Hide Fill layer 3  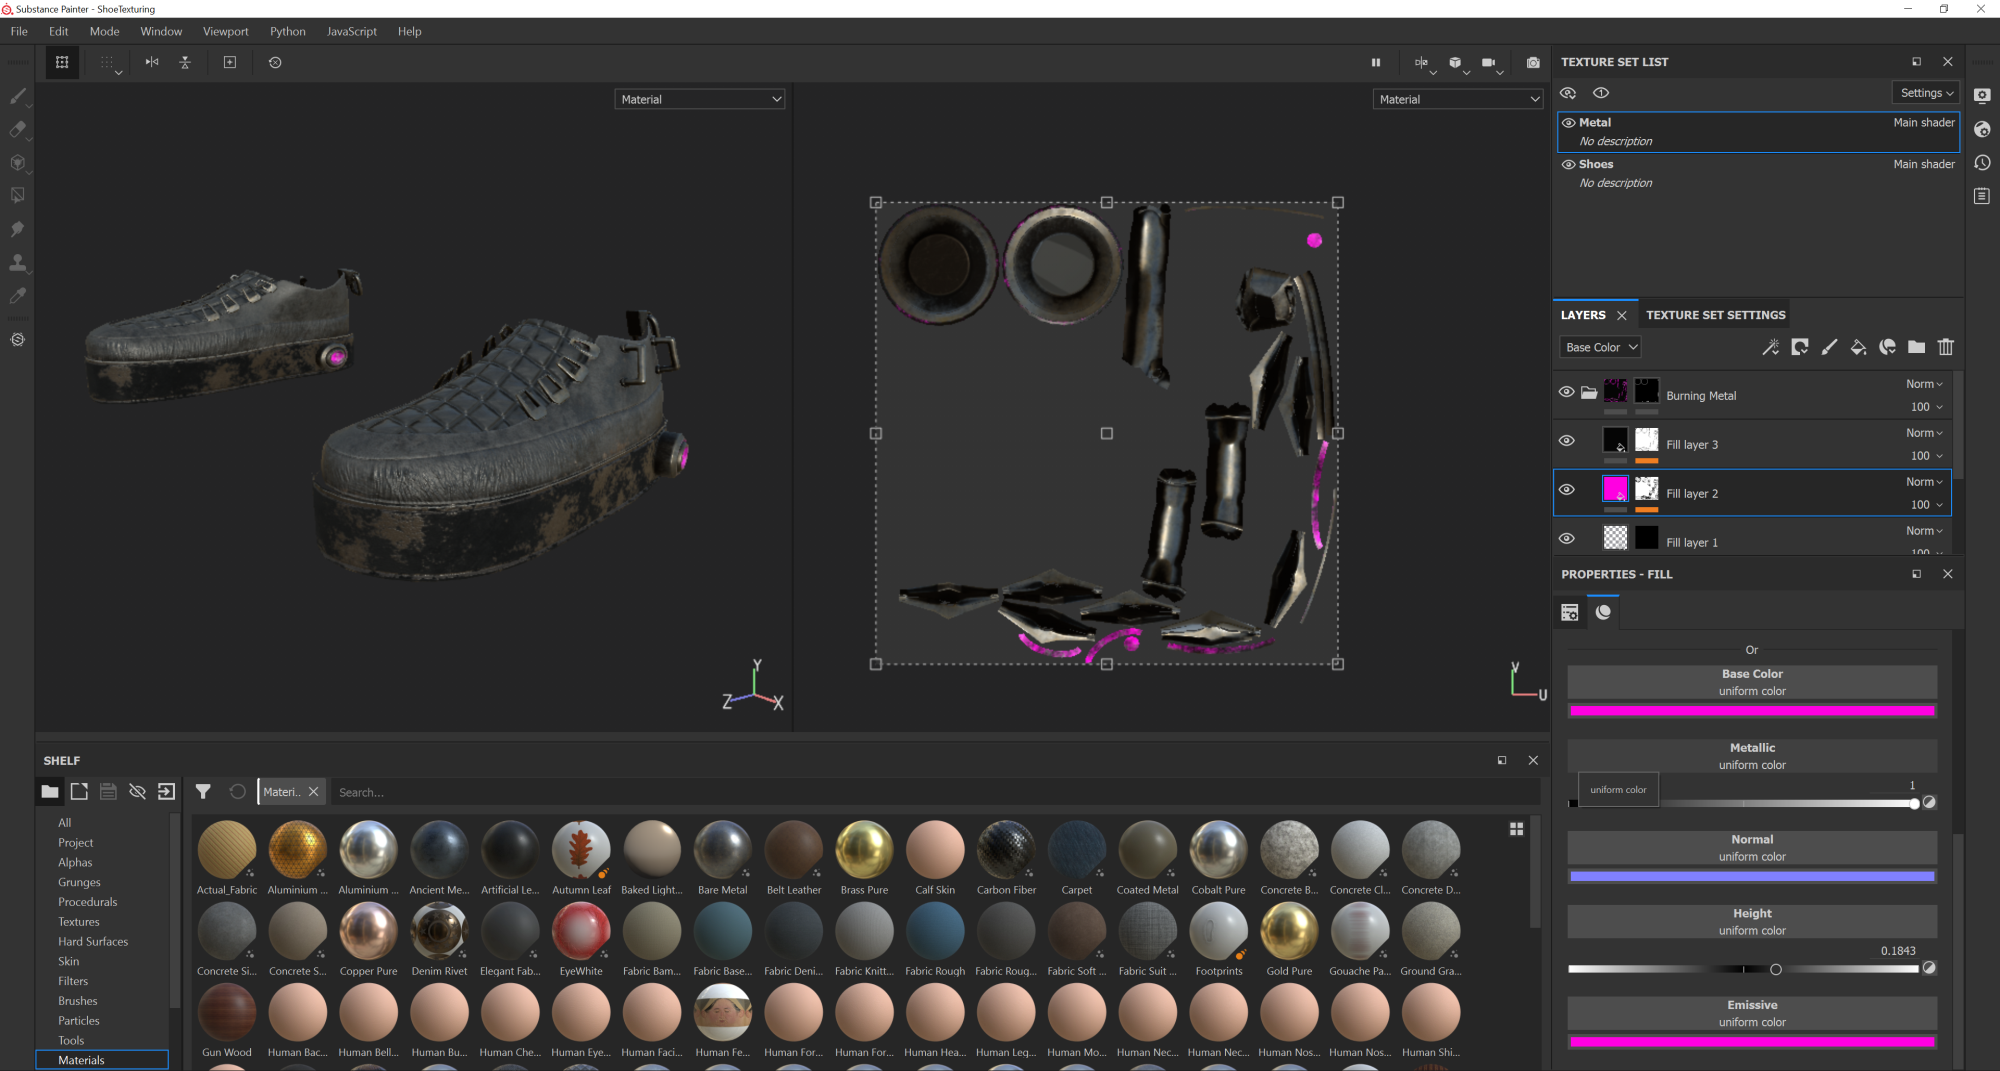tap(1567, 441)
